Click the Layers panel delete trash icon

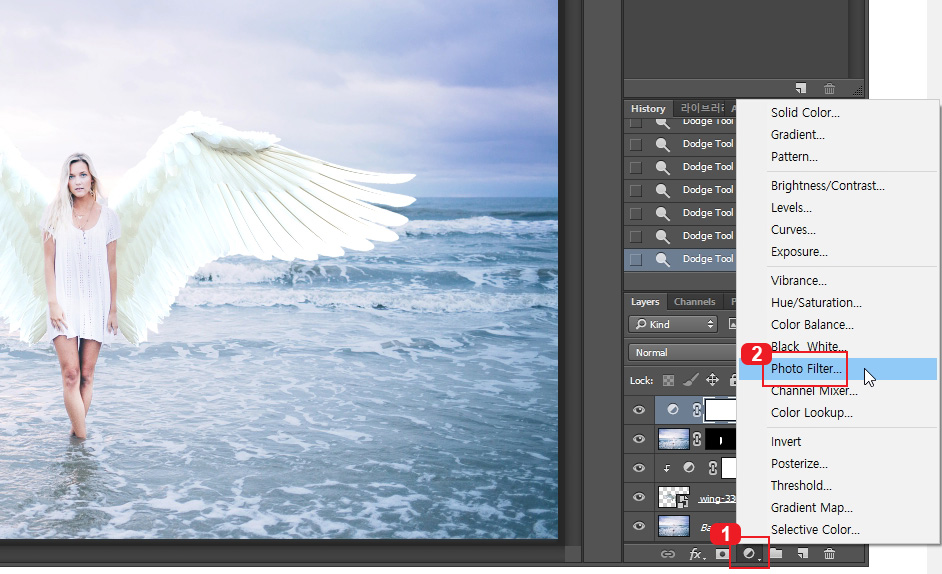pos(829,554)
